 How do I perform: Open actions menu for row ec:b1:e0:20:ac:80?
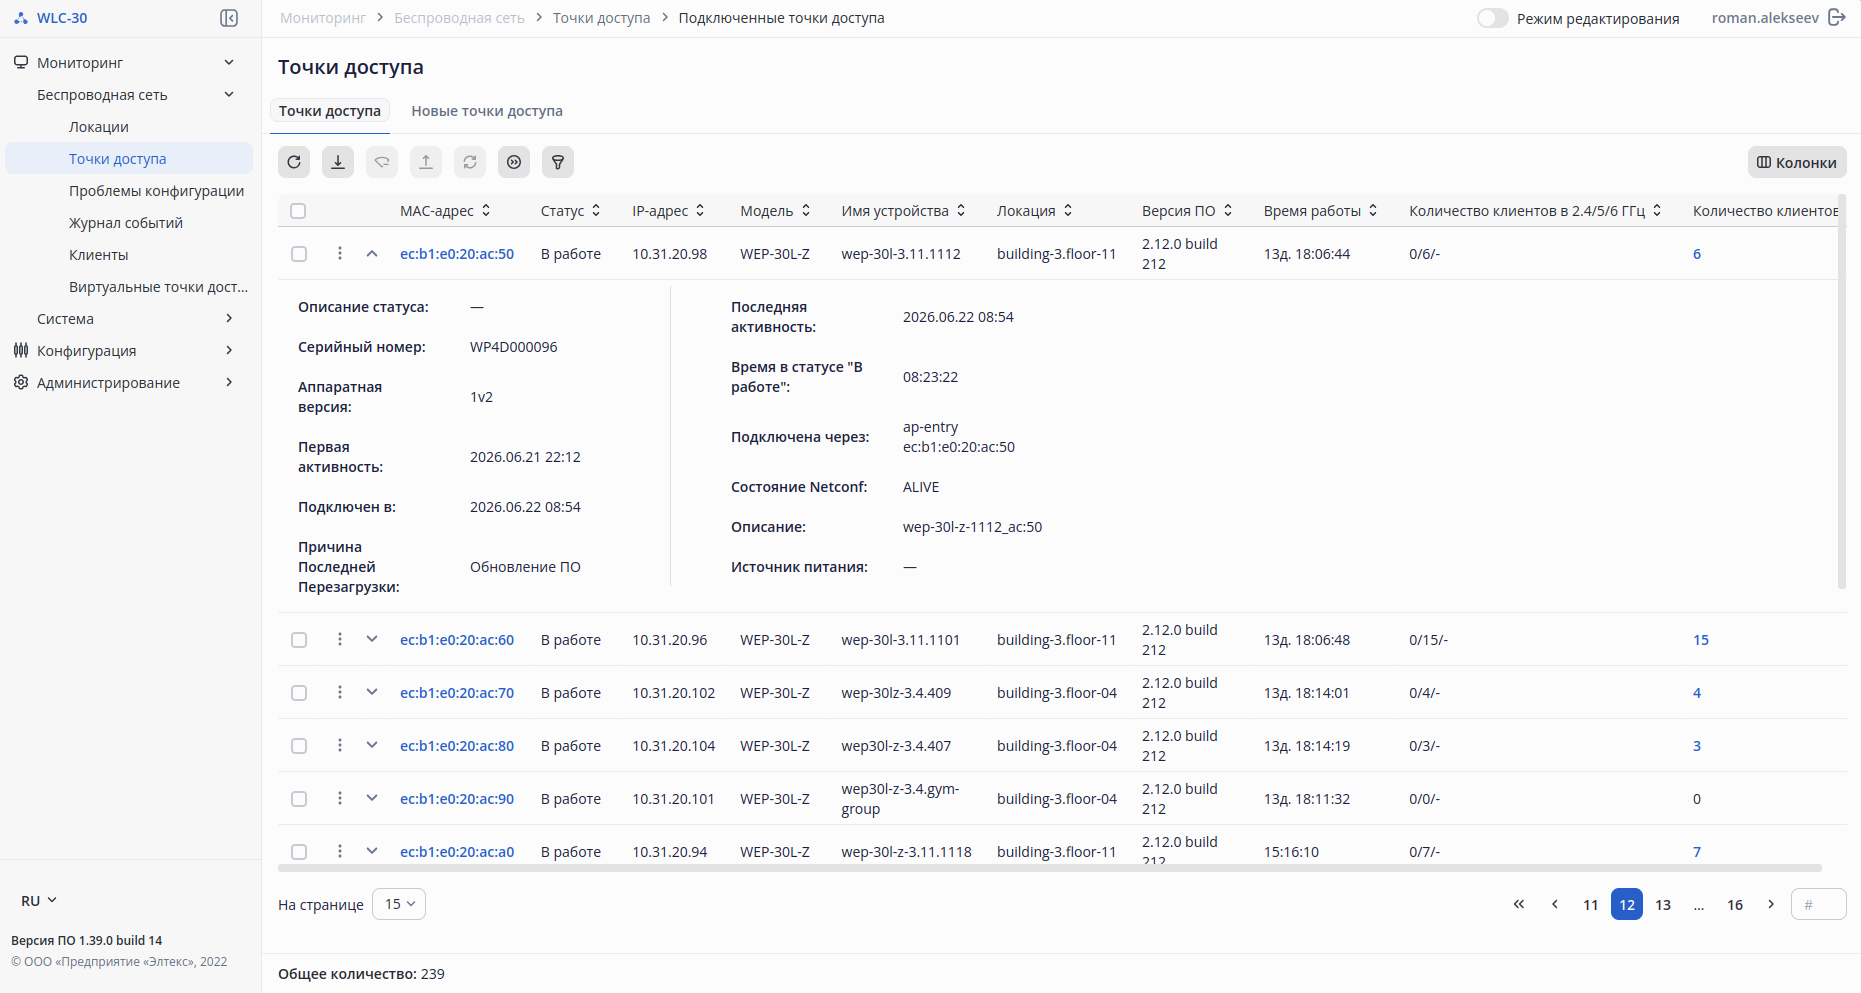point(340,745)
